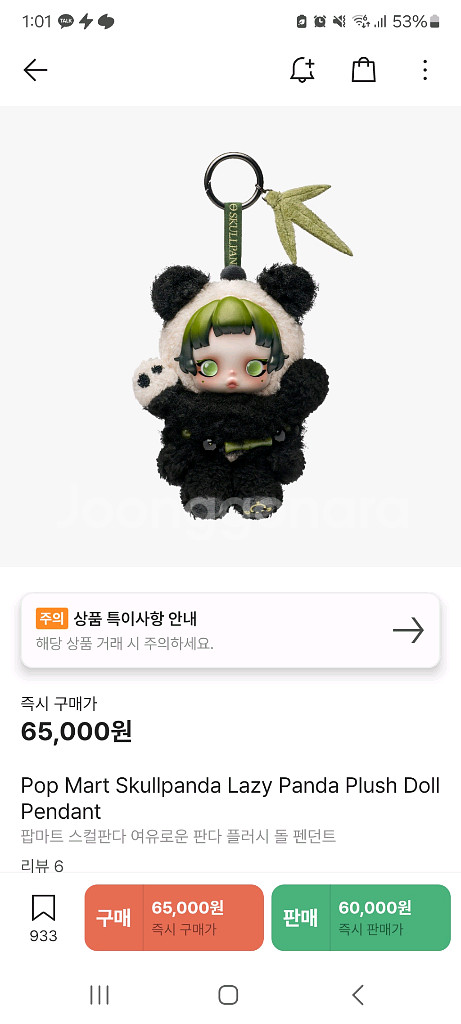
Task: Open the 상품 특이사항 안내 notice
Action: pyautogui.click(x=230, y=630)
